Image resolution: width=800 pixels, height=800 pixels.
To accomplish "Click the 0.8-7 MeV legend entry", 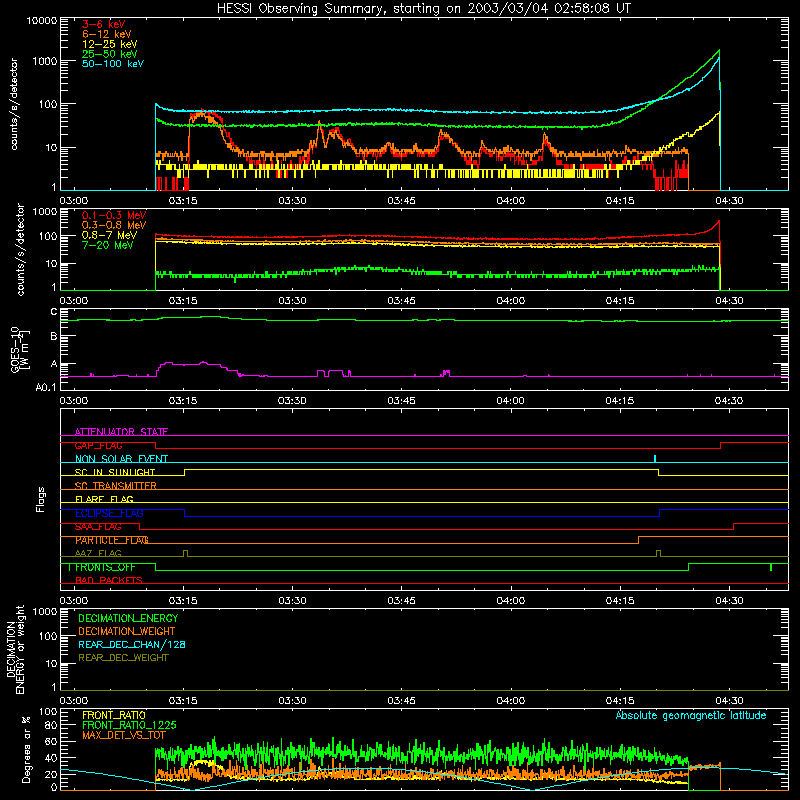I will pyautogui.click(x=109, y=235).
